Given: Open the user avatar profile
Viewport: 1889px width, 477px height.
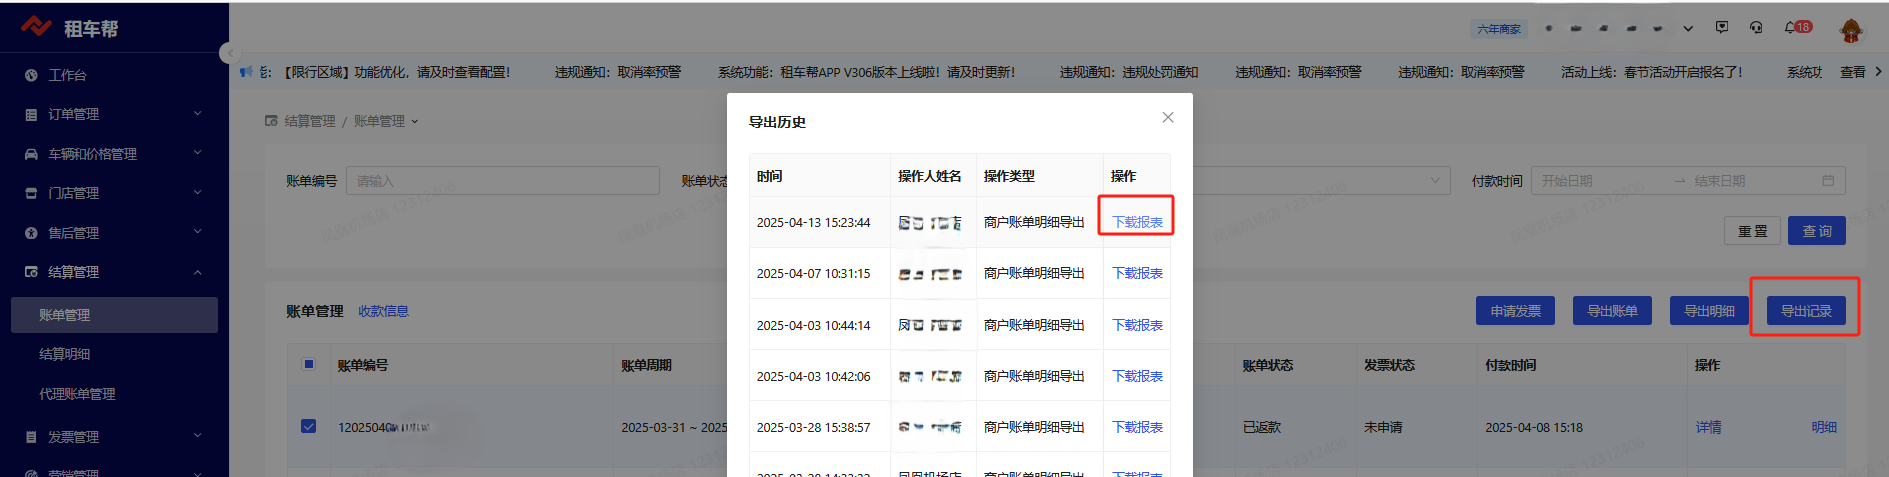Looking at the screenshot, I should (1851, 30).
